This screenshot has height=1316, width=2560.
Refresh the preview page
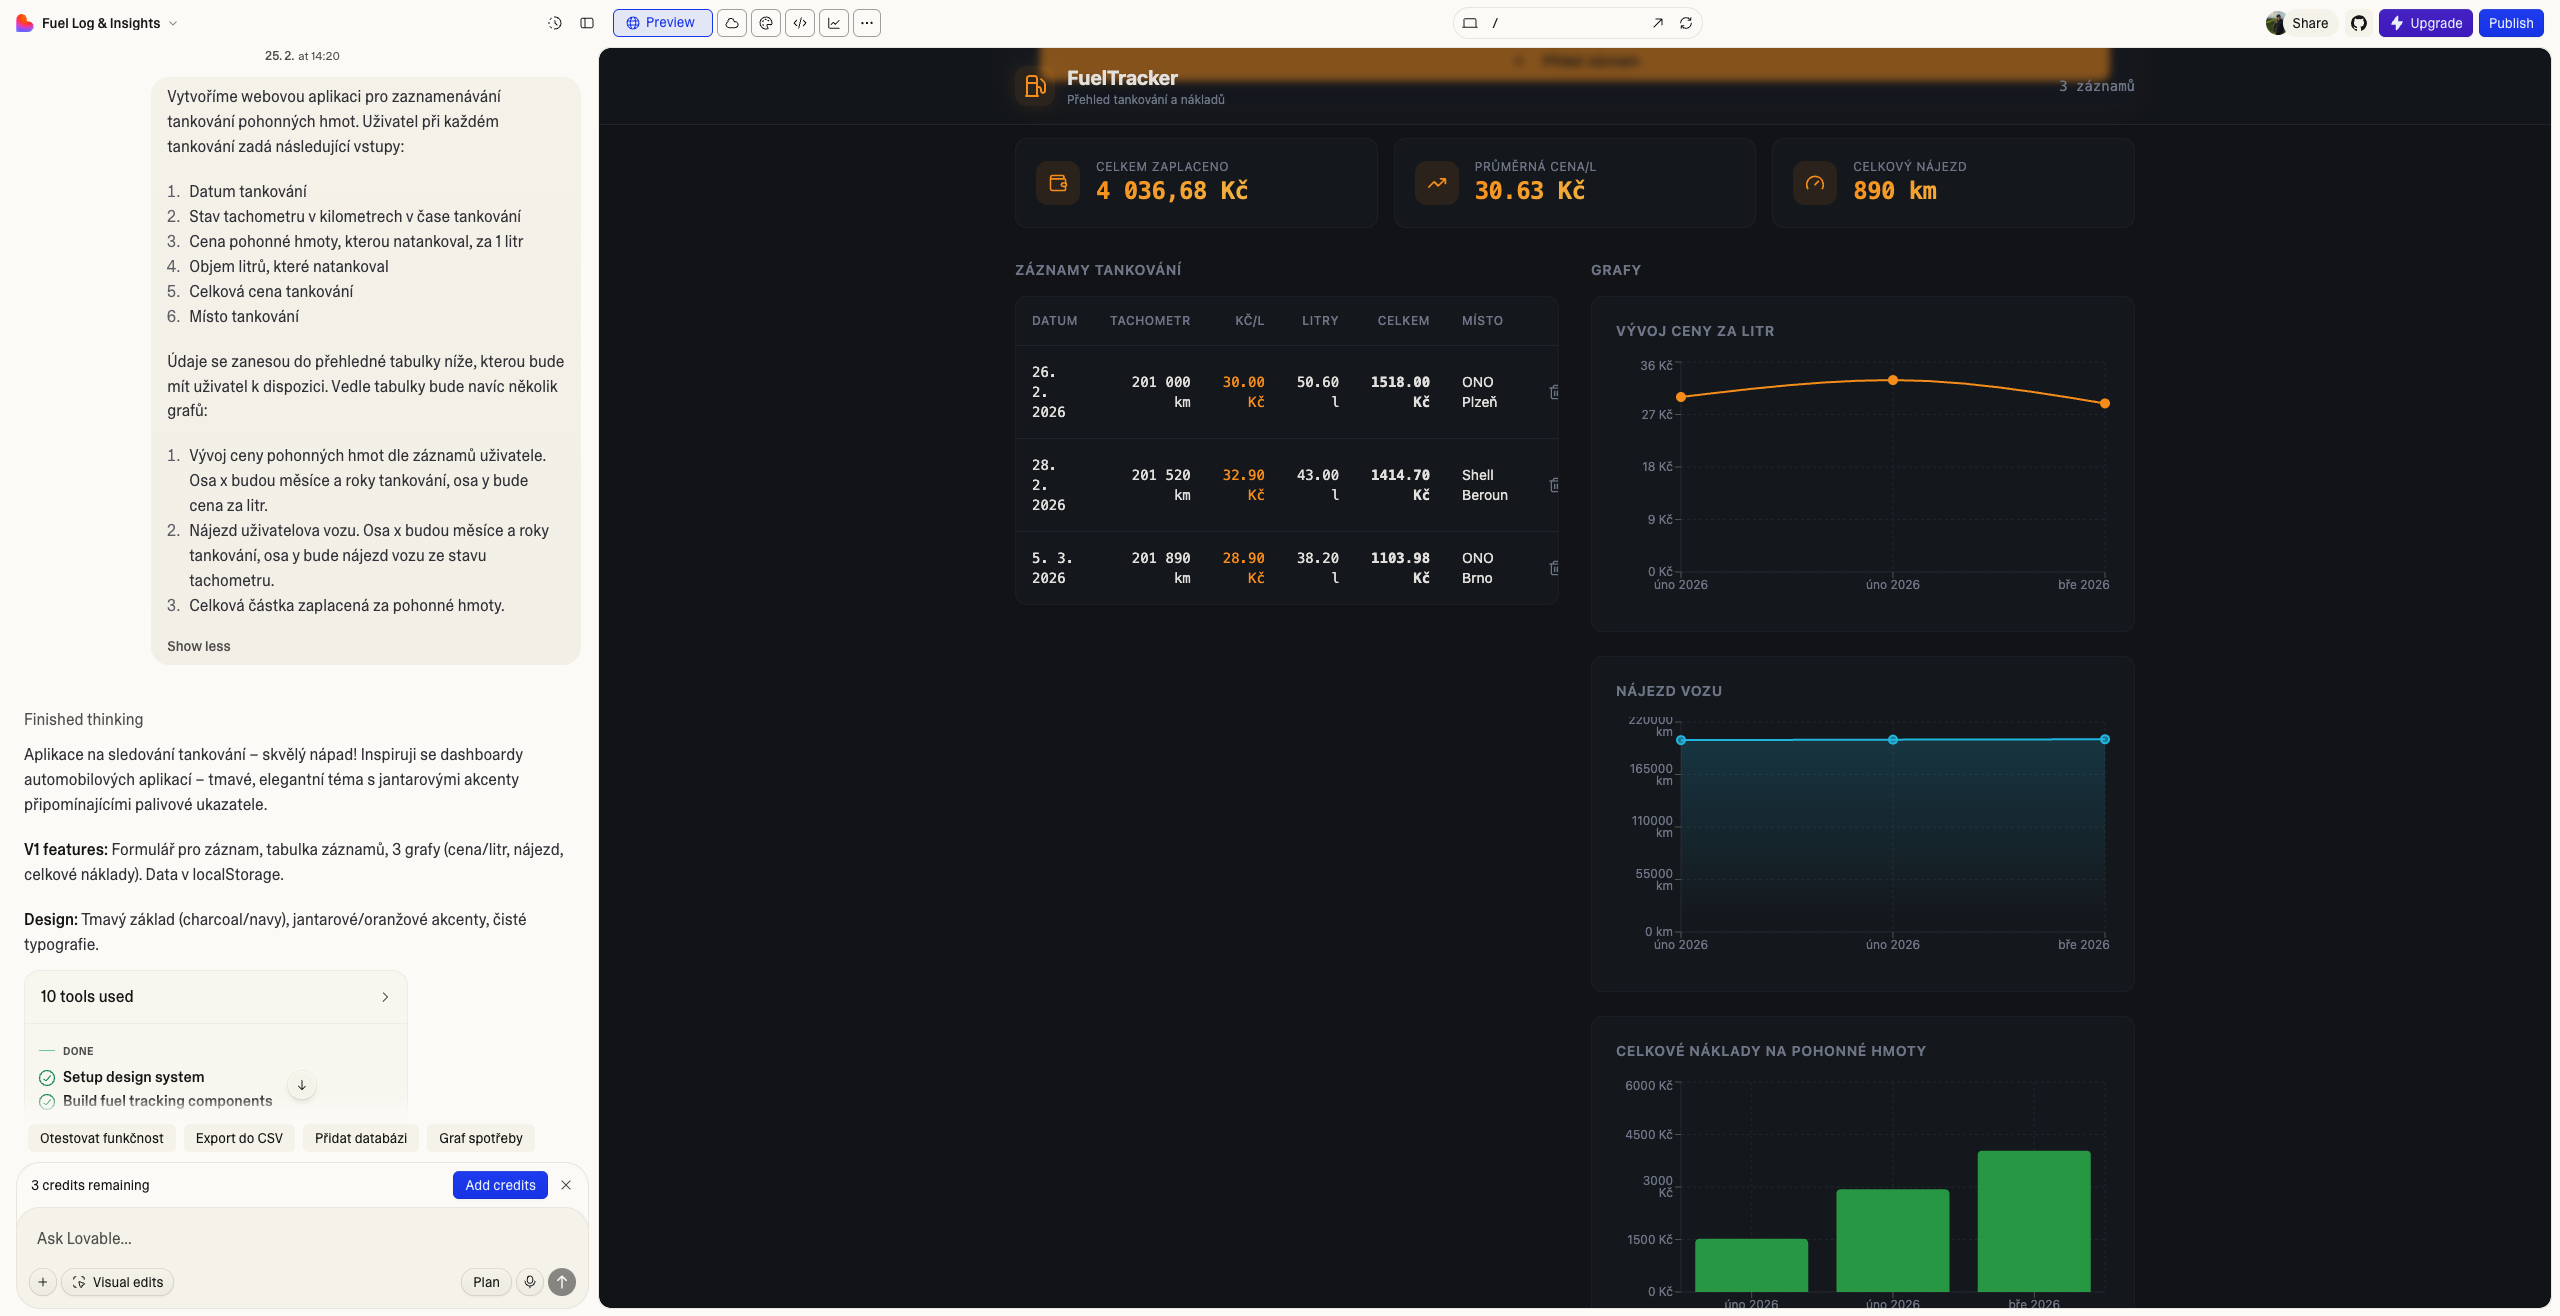pos(1686,23)
